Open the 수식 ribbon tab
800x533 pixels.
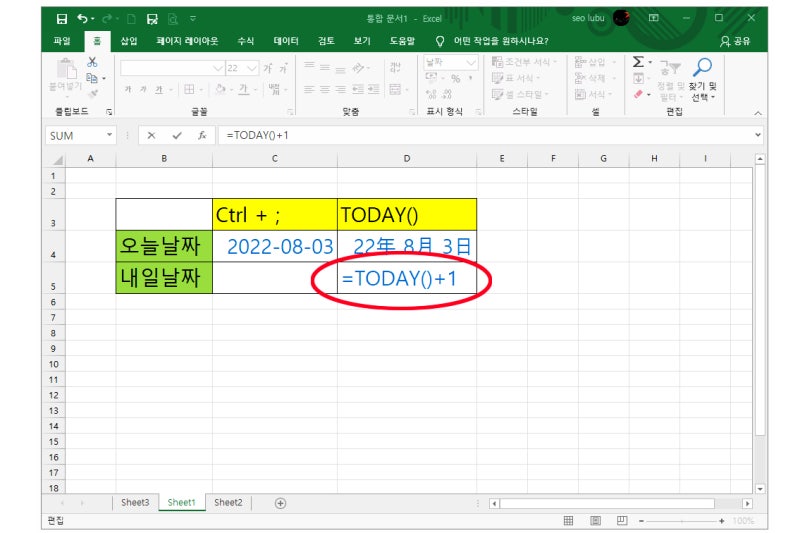pyautogui.click(x=245, y=41)
